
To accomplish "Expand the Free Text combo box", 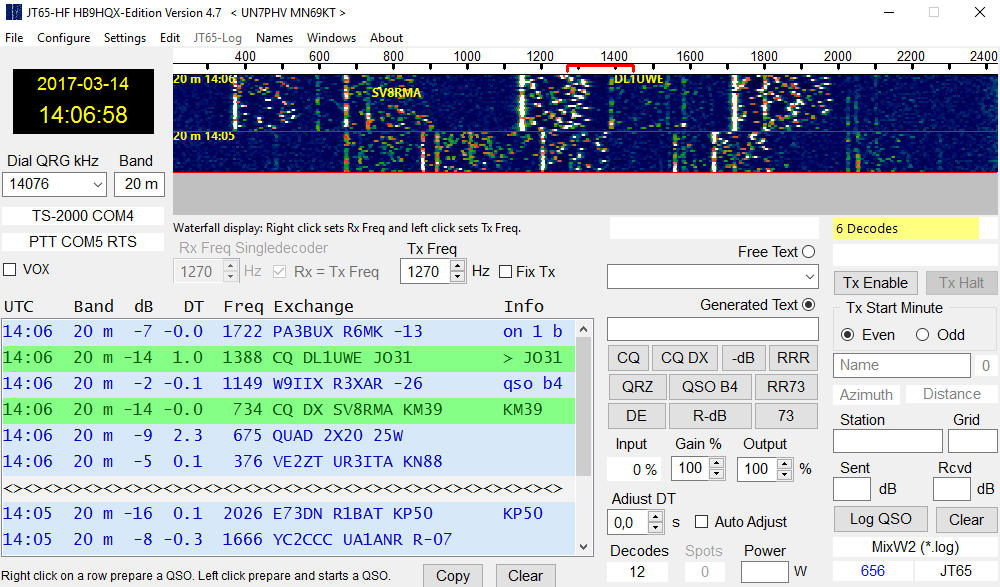I will point(809,277).
